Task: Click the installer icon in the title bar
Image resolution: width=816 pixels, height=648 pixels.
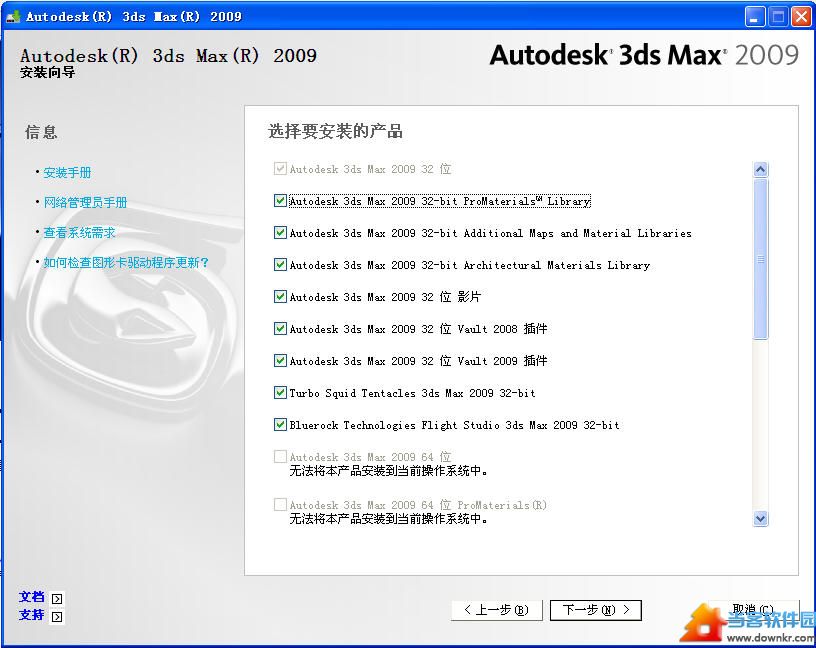Action: pos(12,17)
